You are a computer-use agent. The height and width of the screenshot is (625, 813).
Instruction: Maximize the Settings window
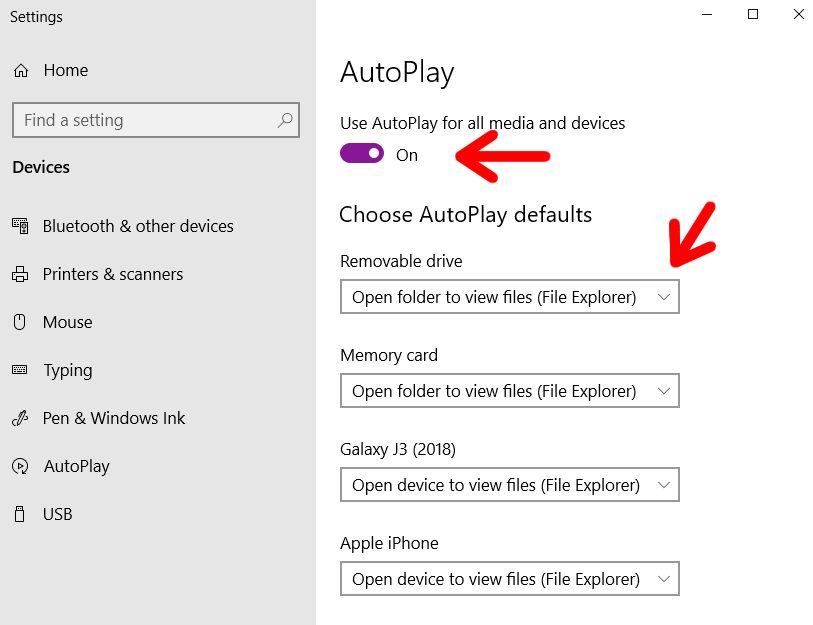tap(753, 15)
